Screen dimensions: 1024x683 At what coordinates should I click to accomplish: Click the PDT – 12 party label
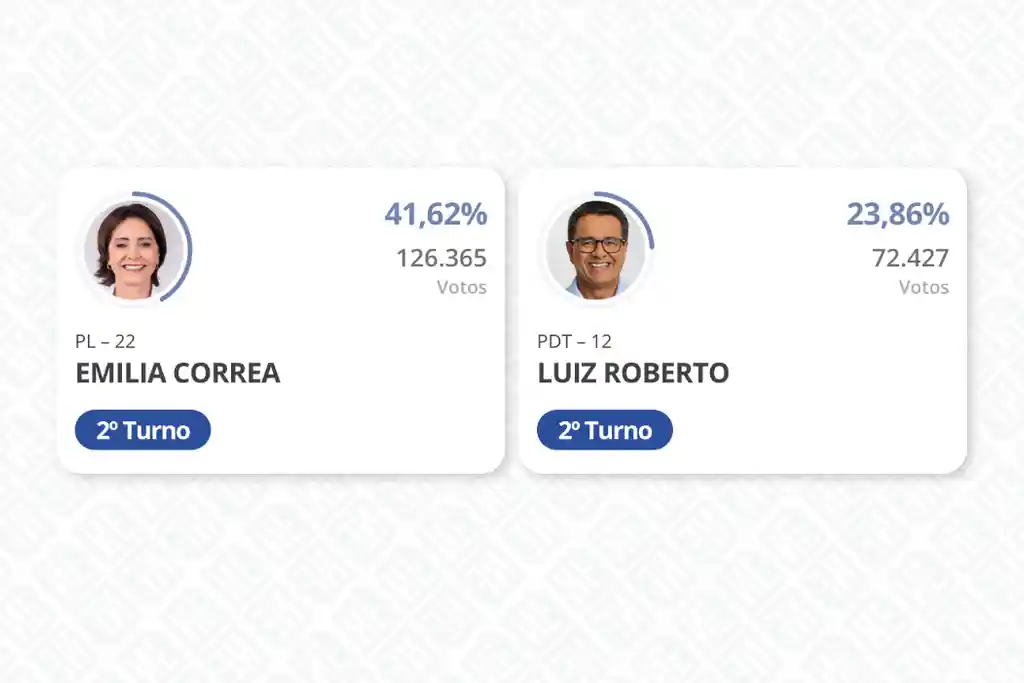click(x=574, y=341)
